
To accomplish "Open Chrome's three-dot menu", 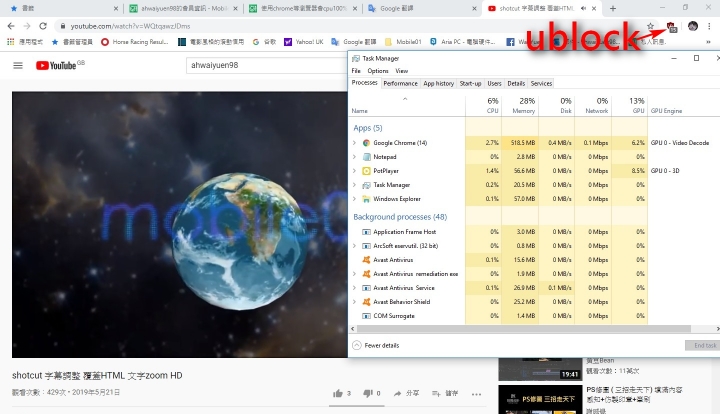I will [x=709, y=26].
